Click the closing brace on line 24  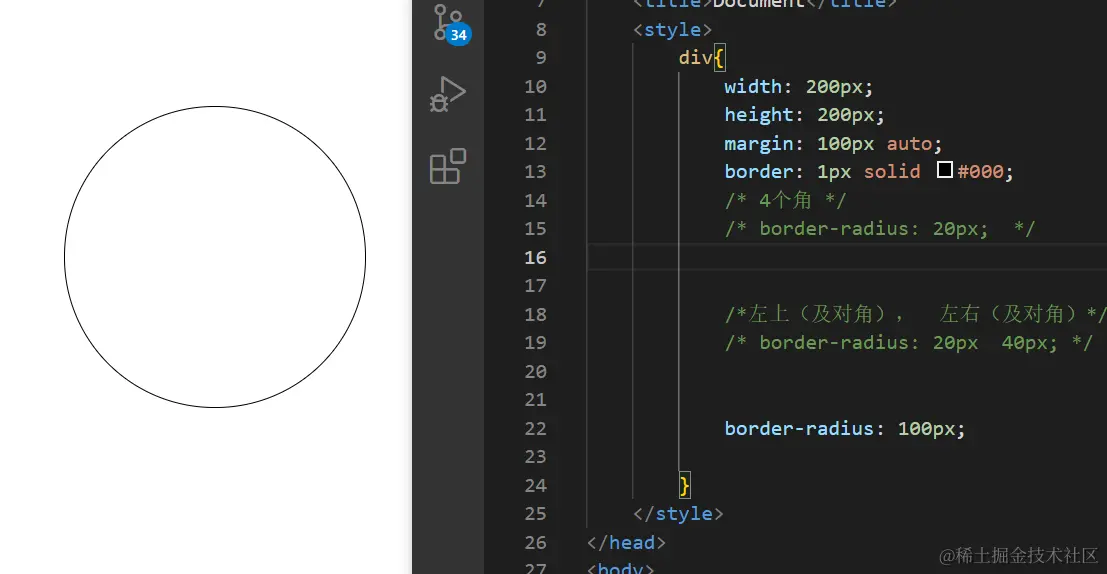click(x=684, y=486)
